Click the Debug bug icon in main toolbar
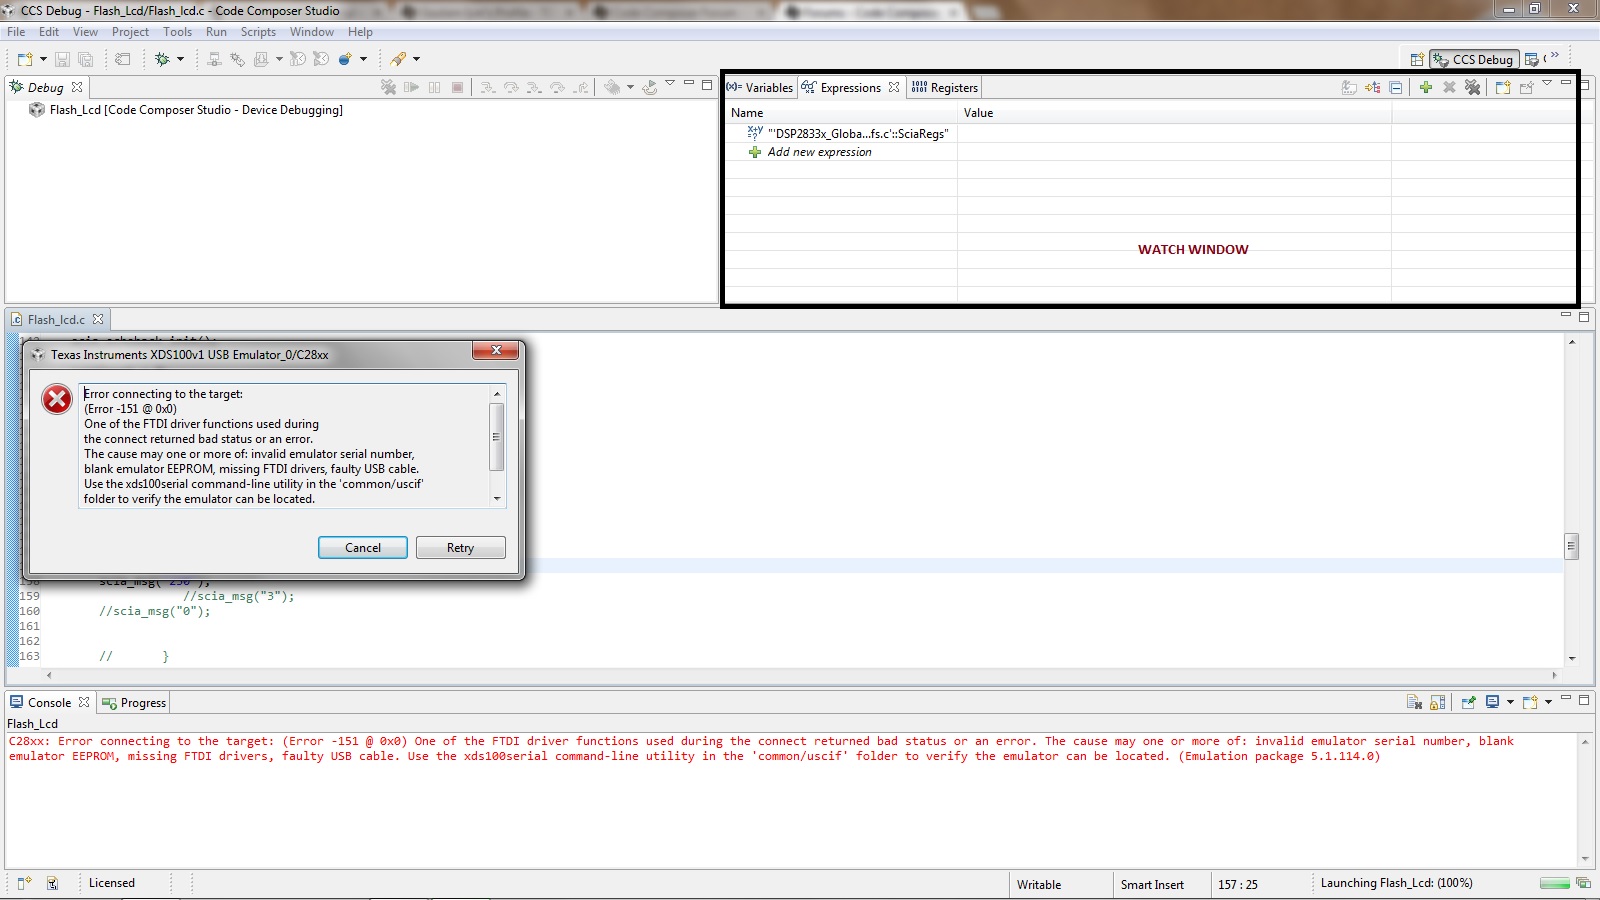Image resolution: width=1600 pixels, height=900 pixels. [162, 59]
